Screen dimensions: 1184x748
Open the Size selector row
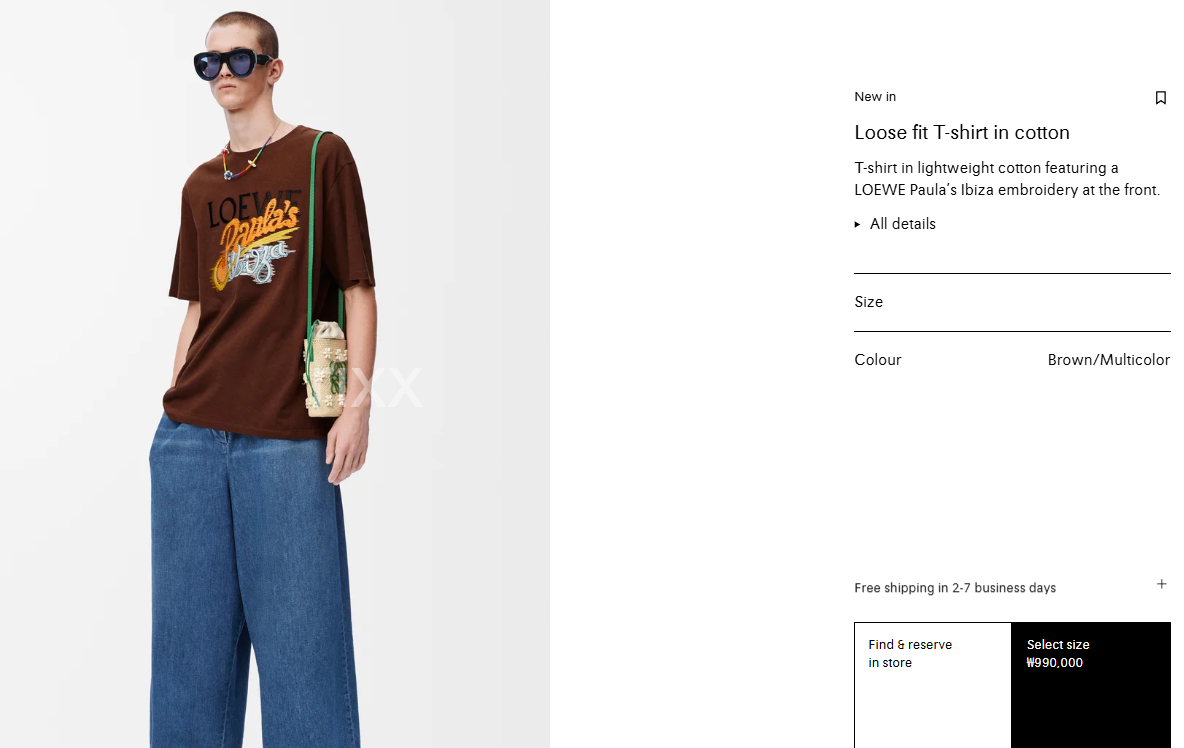pyautogui.click(x=1012, y=302)
